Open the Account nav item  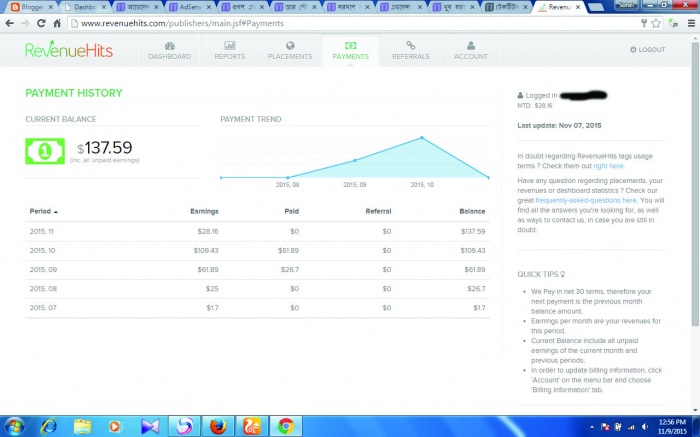[x=471, y=50]
